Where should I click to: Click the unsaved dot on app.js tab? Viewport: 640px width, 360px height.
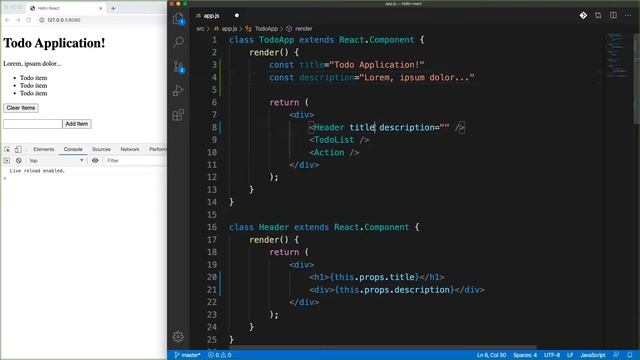point(237,16)
